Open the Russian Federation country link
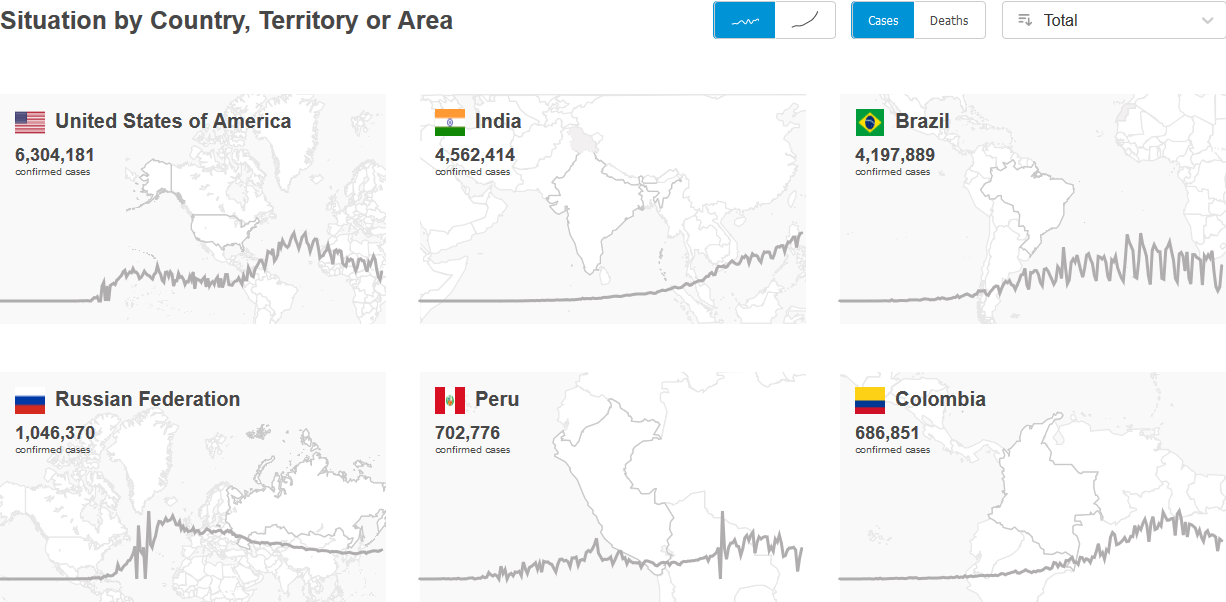Viewport: 1226px width, 602px height. [x=148, y=399]
